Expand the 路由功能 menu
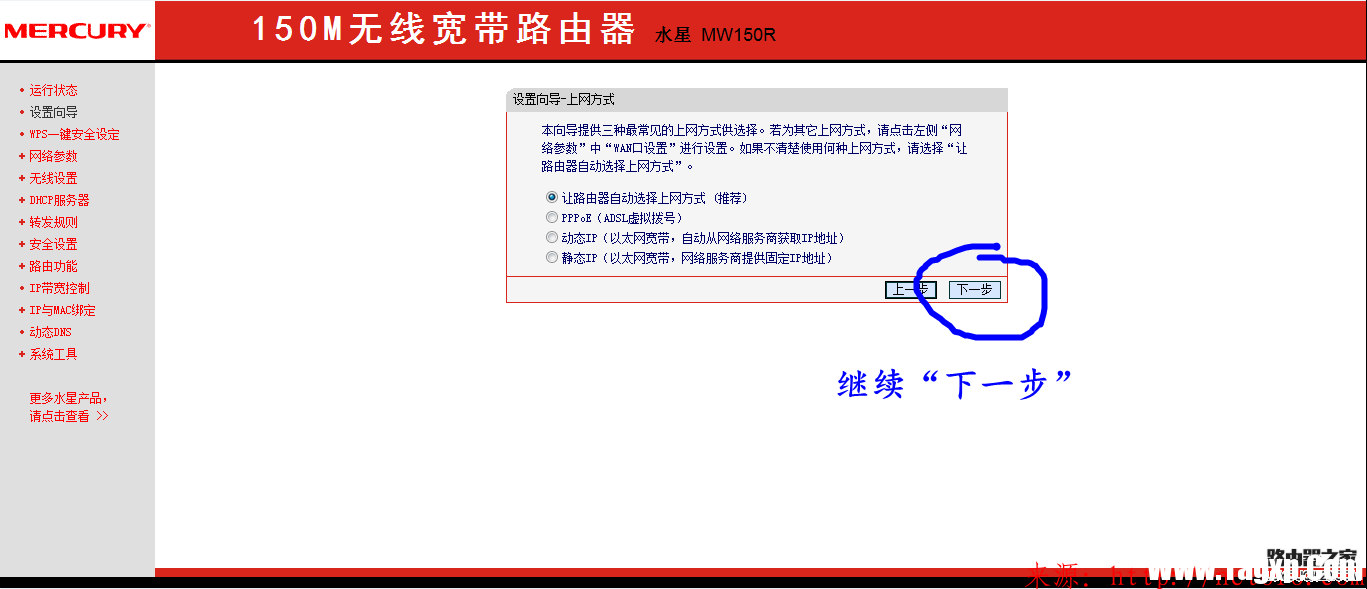The image size is (1367, 589). 53,266
